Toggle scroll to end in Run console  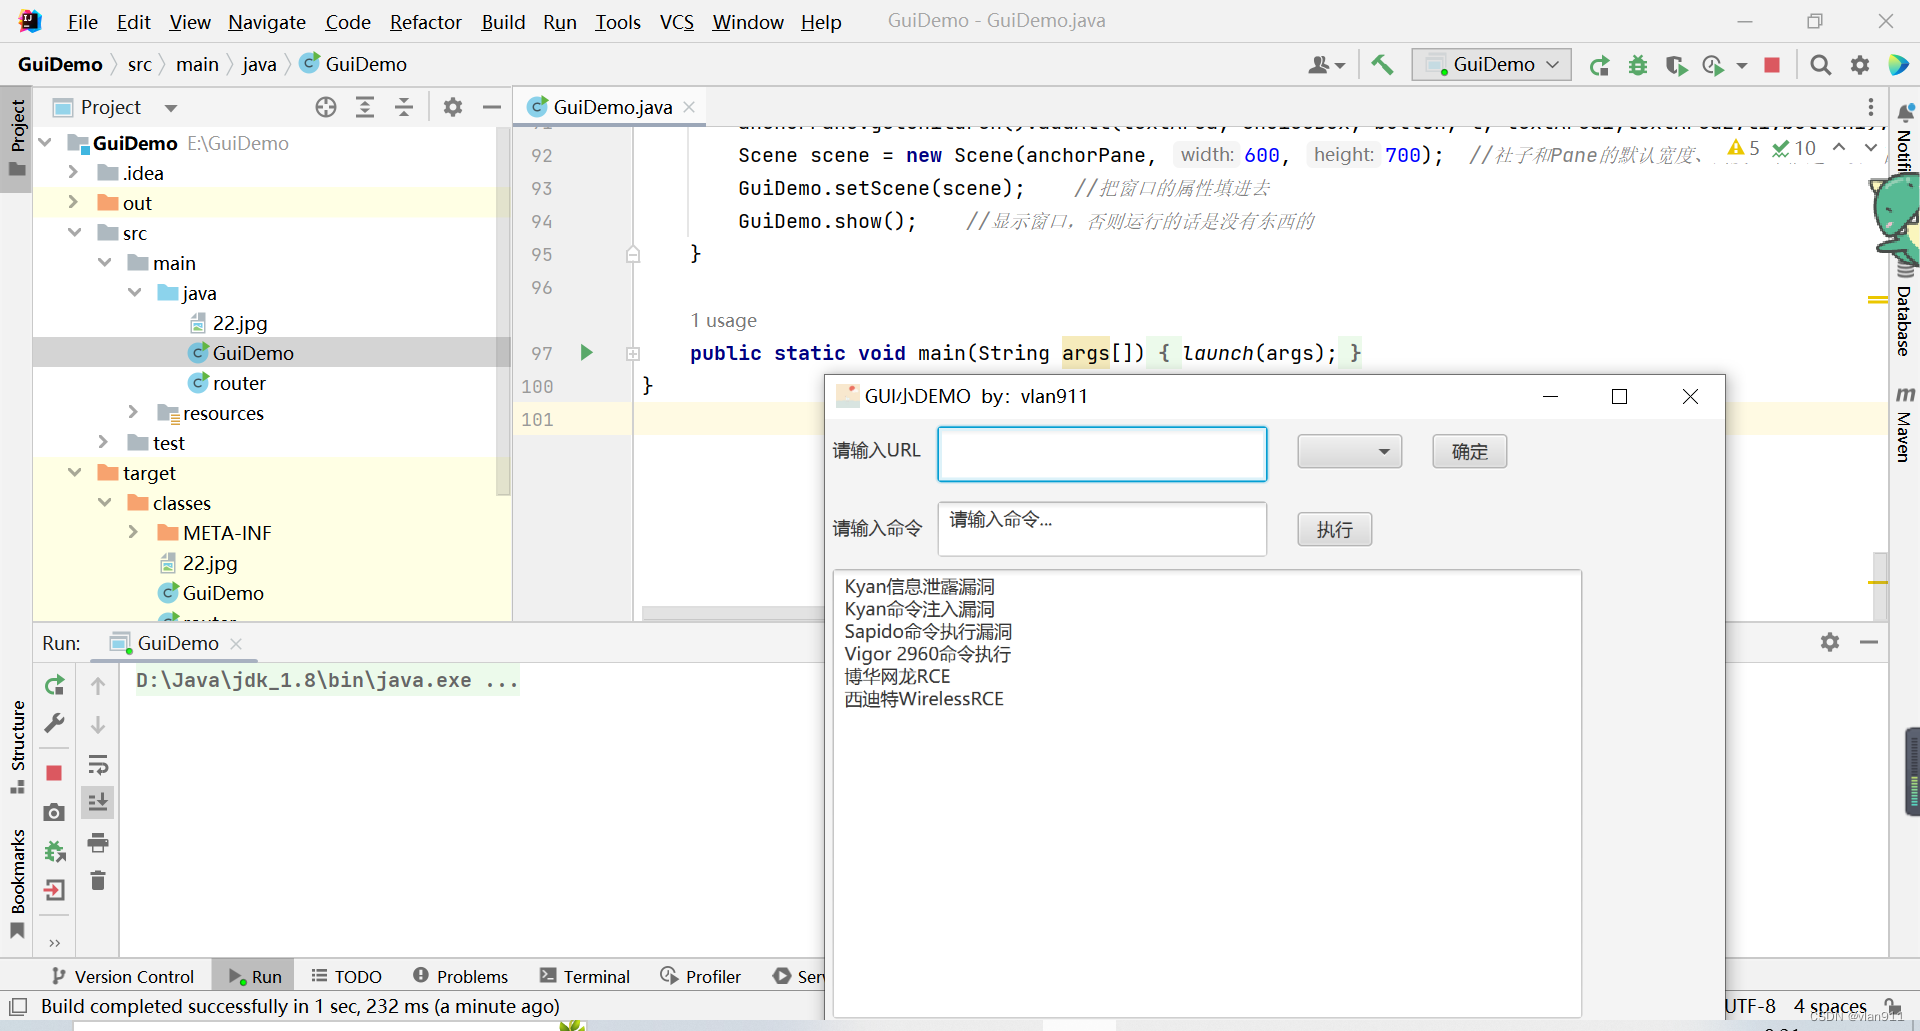pyautogui.click(x=98, y=802)
